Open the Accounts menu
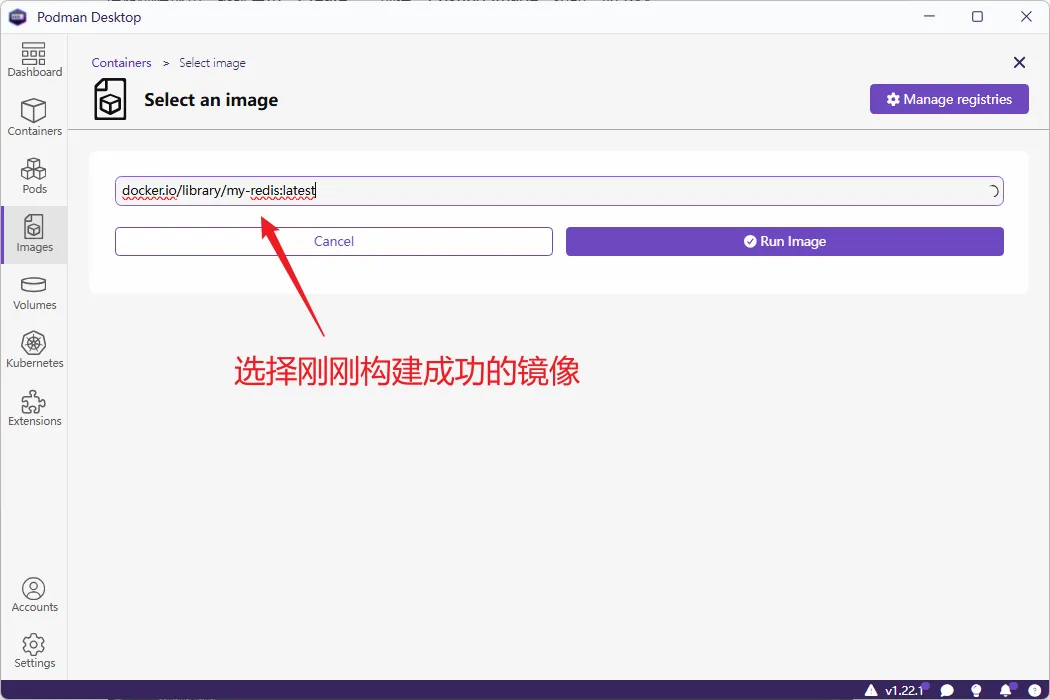Image resolution: width=1050 pixels, height=700 pixels. pos(34,594)
